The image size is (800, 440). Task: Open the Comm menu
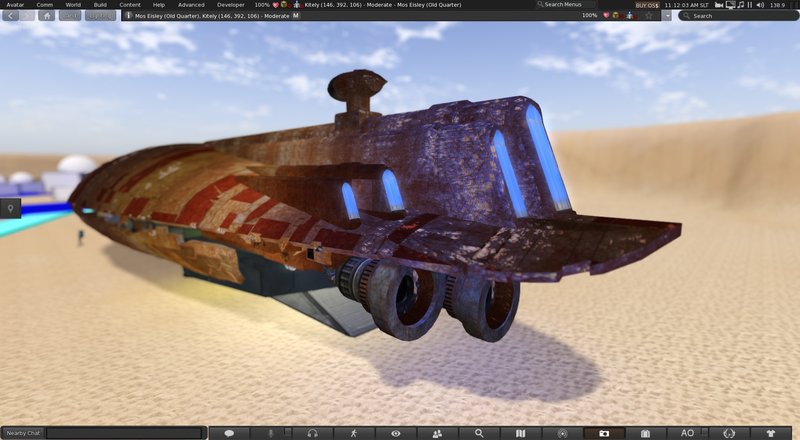[44, 5]
